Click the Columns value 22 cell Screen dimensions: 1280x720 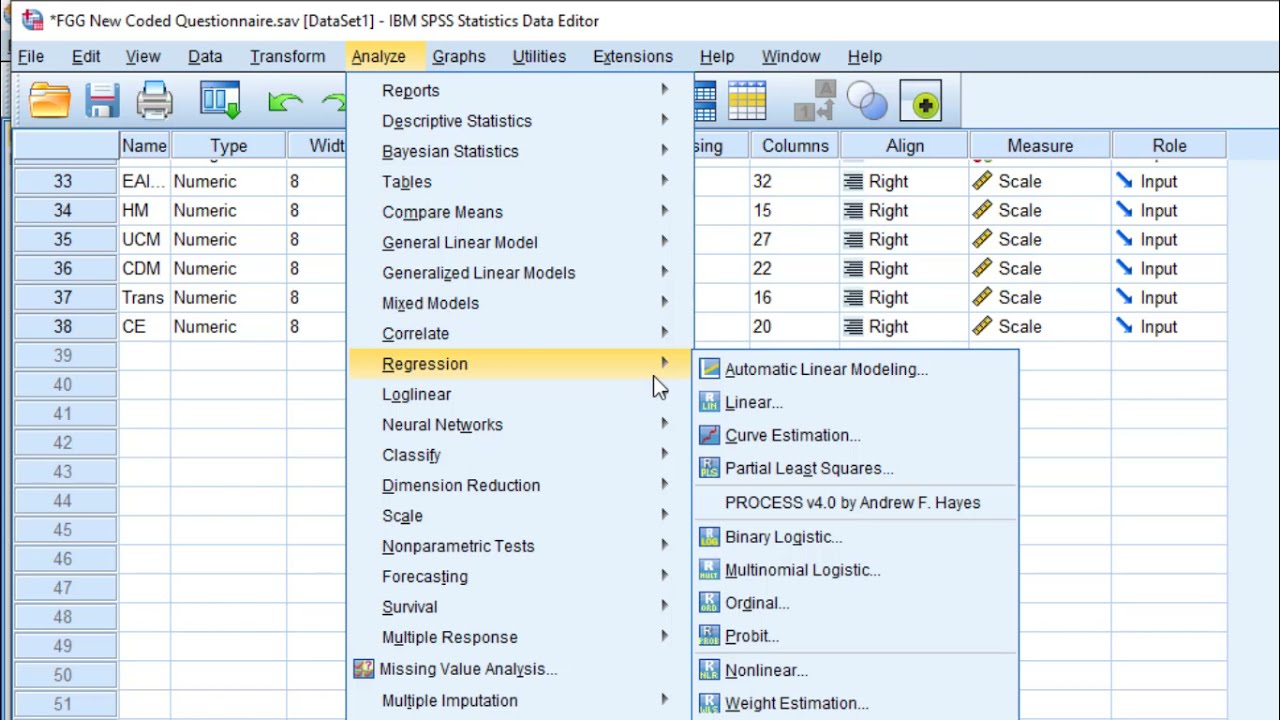coord(795,268)
